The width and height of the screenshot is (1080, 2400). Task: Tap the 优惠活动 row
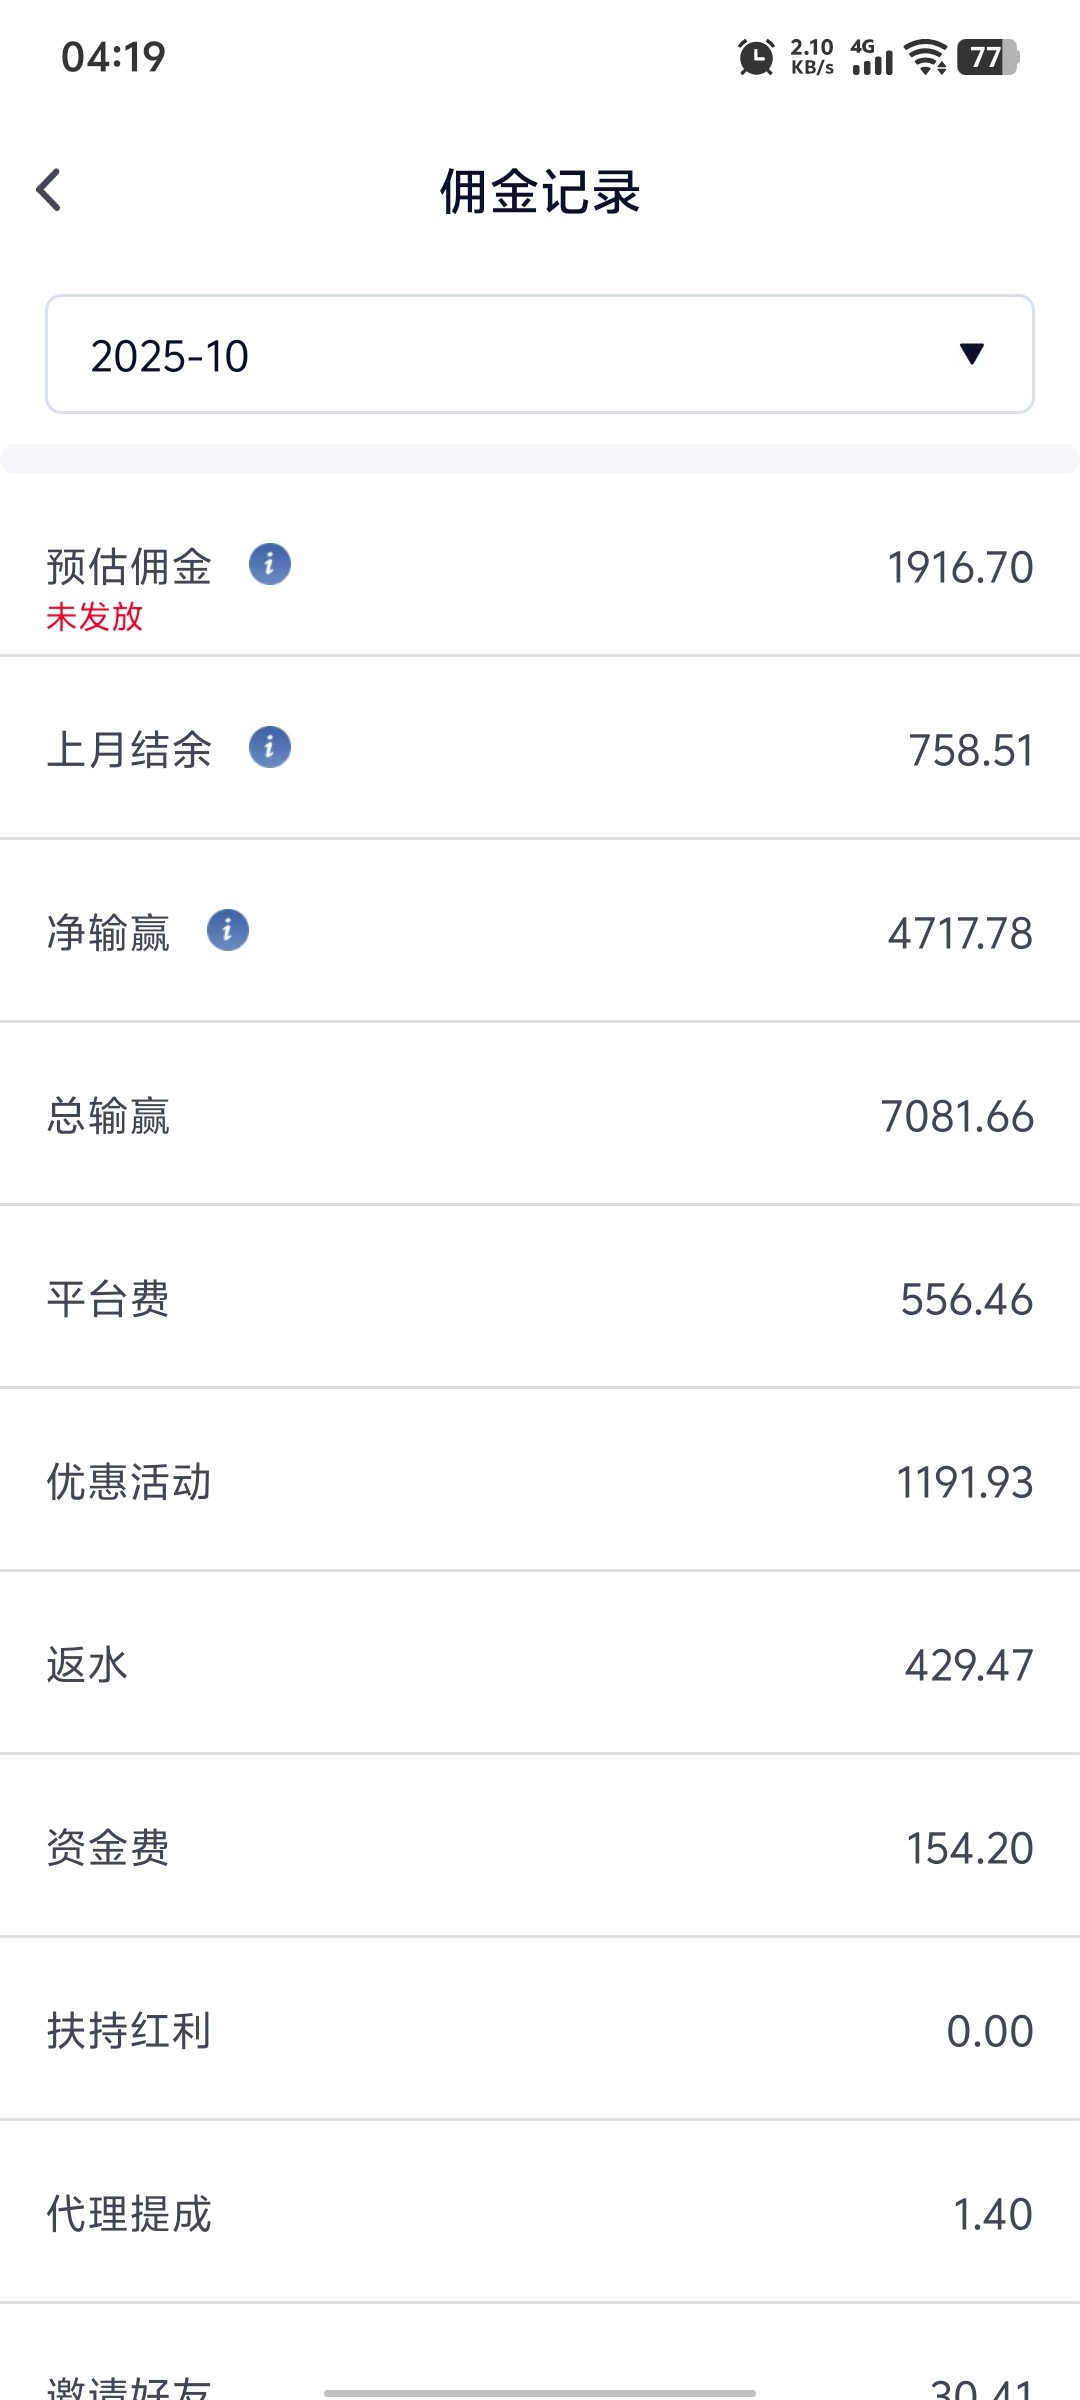pyautogui.click(x=540, y=1481)
